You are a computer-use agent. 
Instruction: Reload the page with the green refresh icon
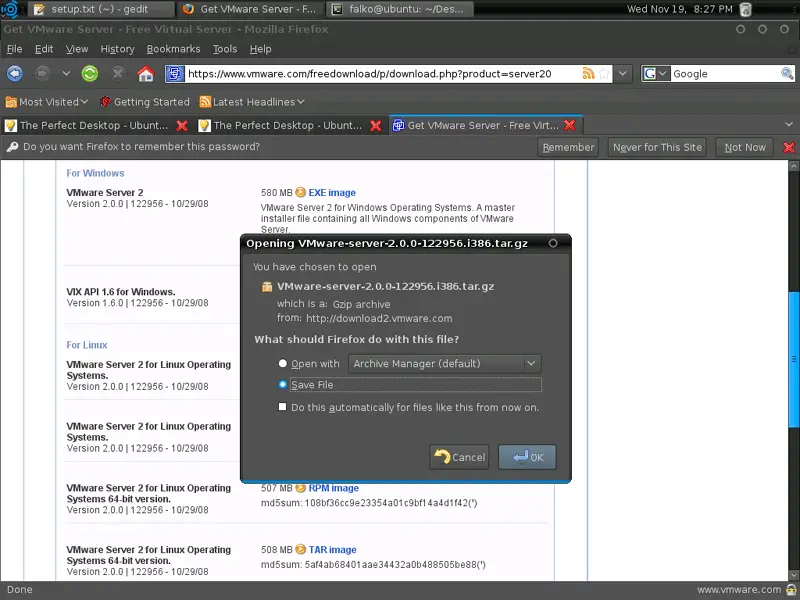90,74
